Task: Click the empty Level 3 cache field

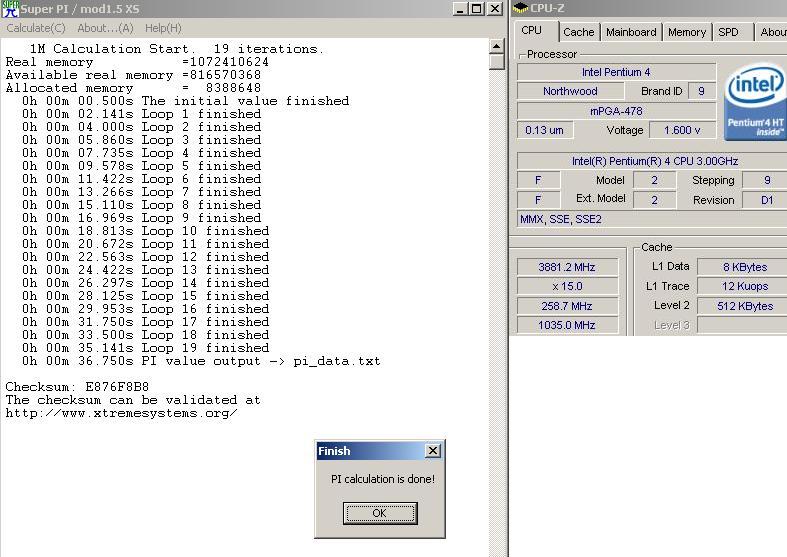Action: coord(742,325)
